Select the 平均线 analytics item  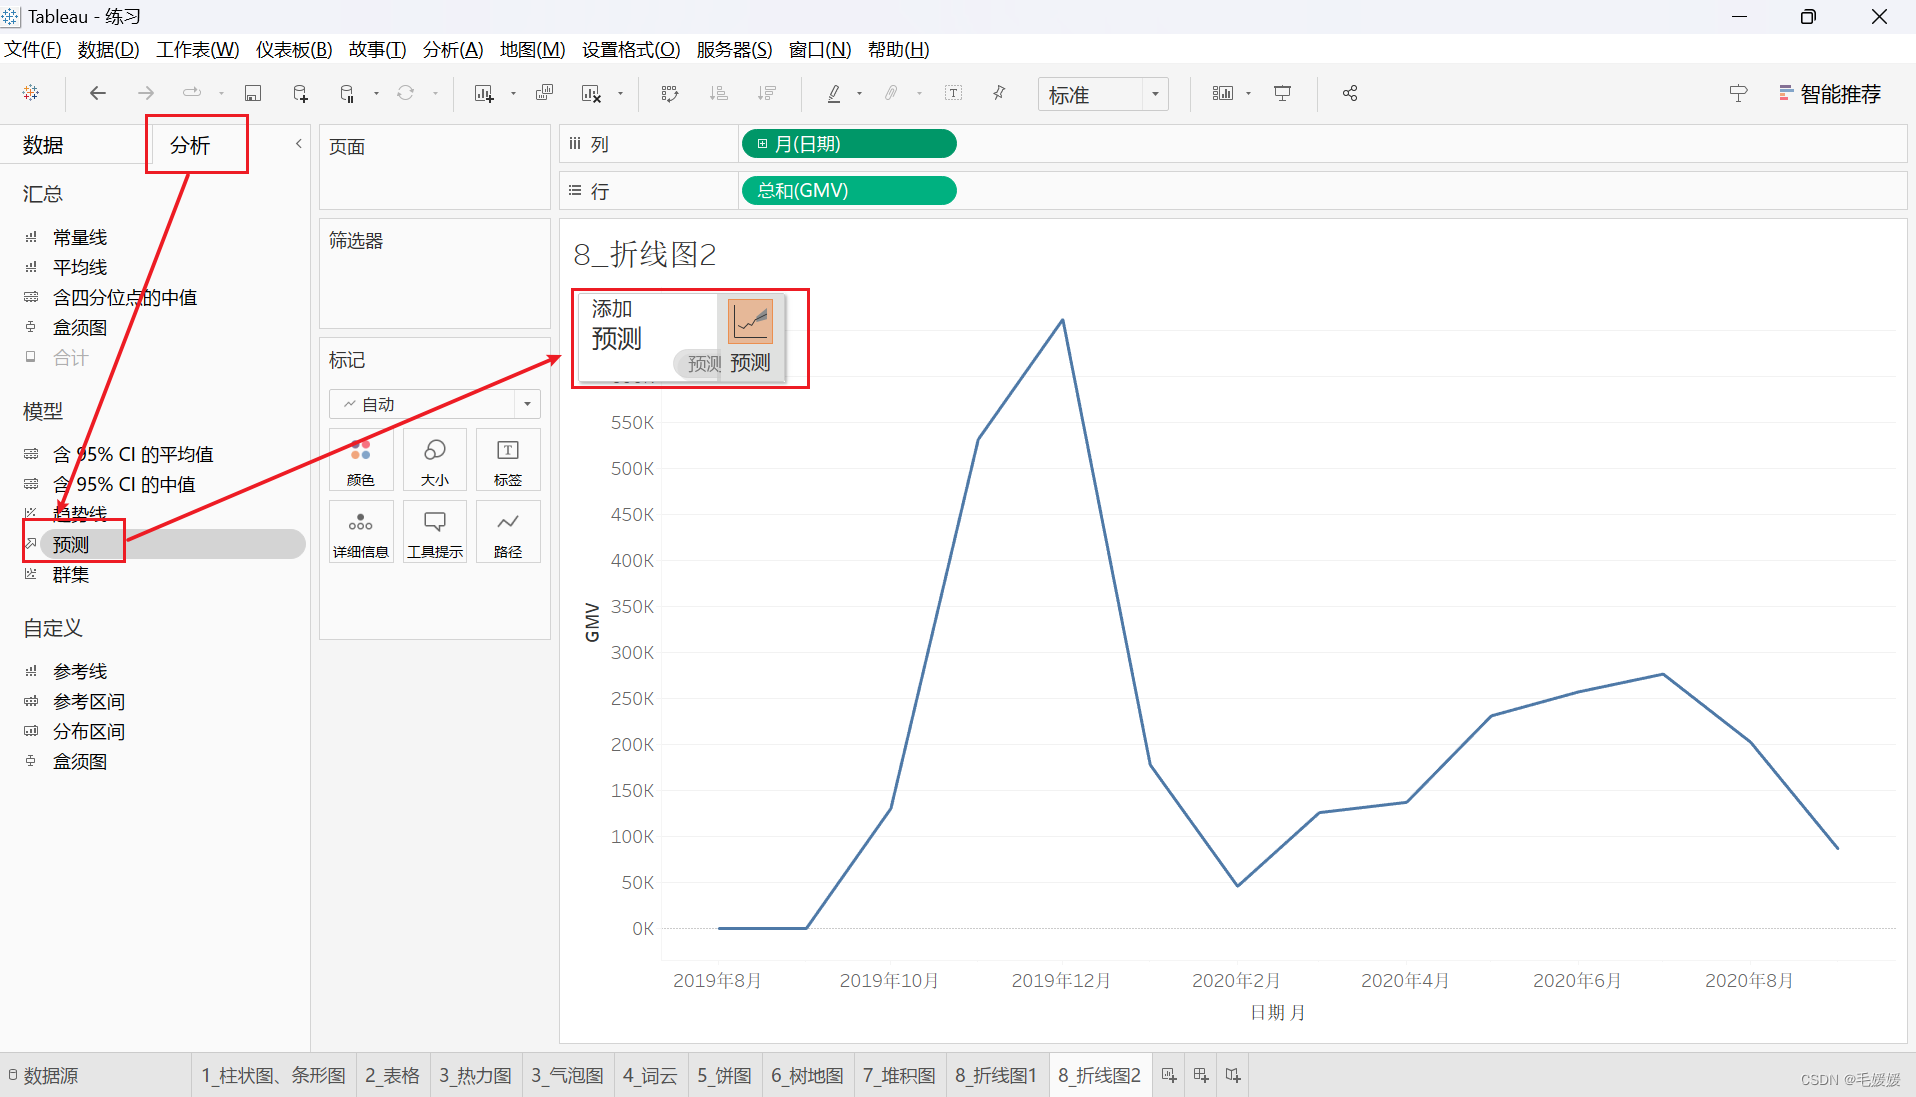80,268
